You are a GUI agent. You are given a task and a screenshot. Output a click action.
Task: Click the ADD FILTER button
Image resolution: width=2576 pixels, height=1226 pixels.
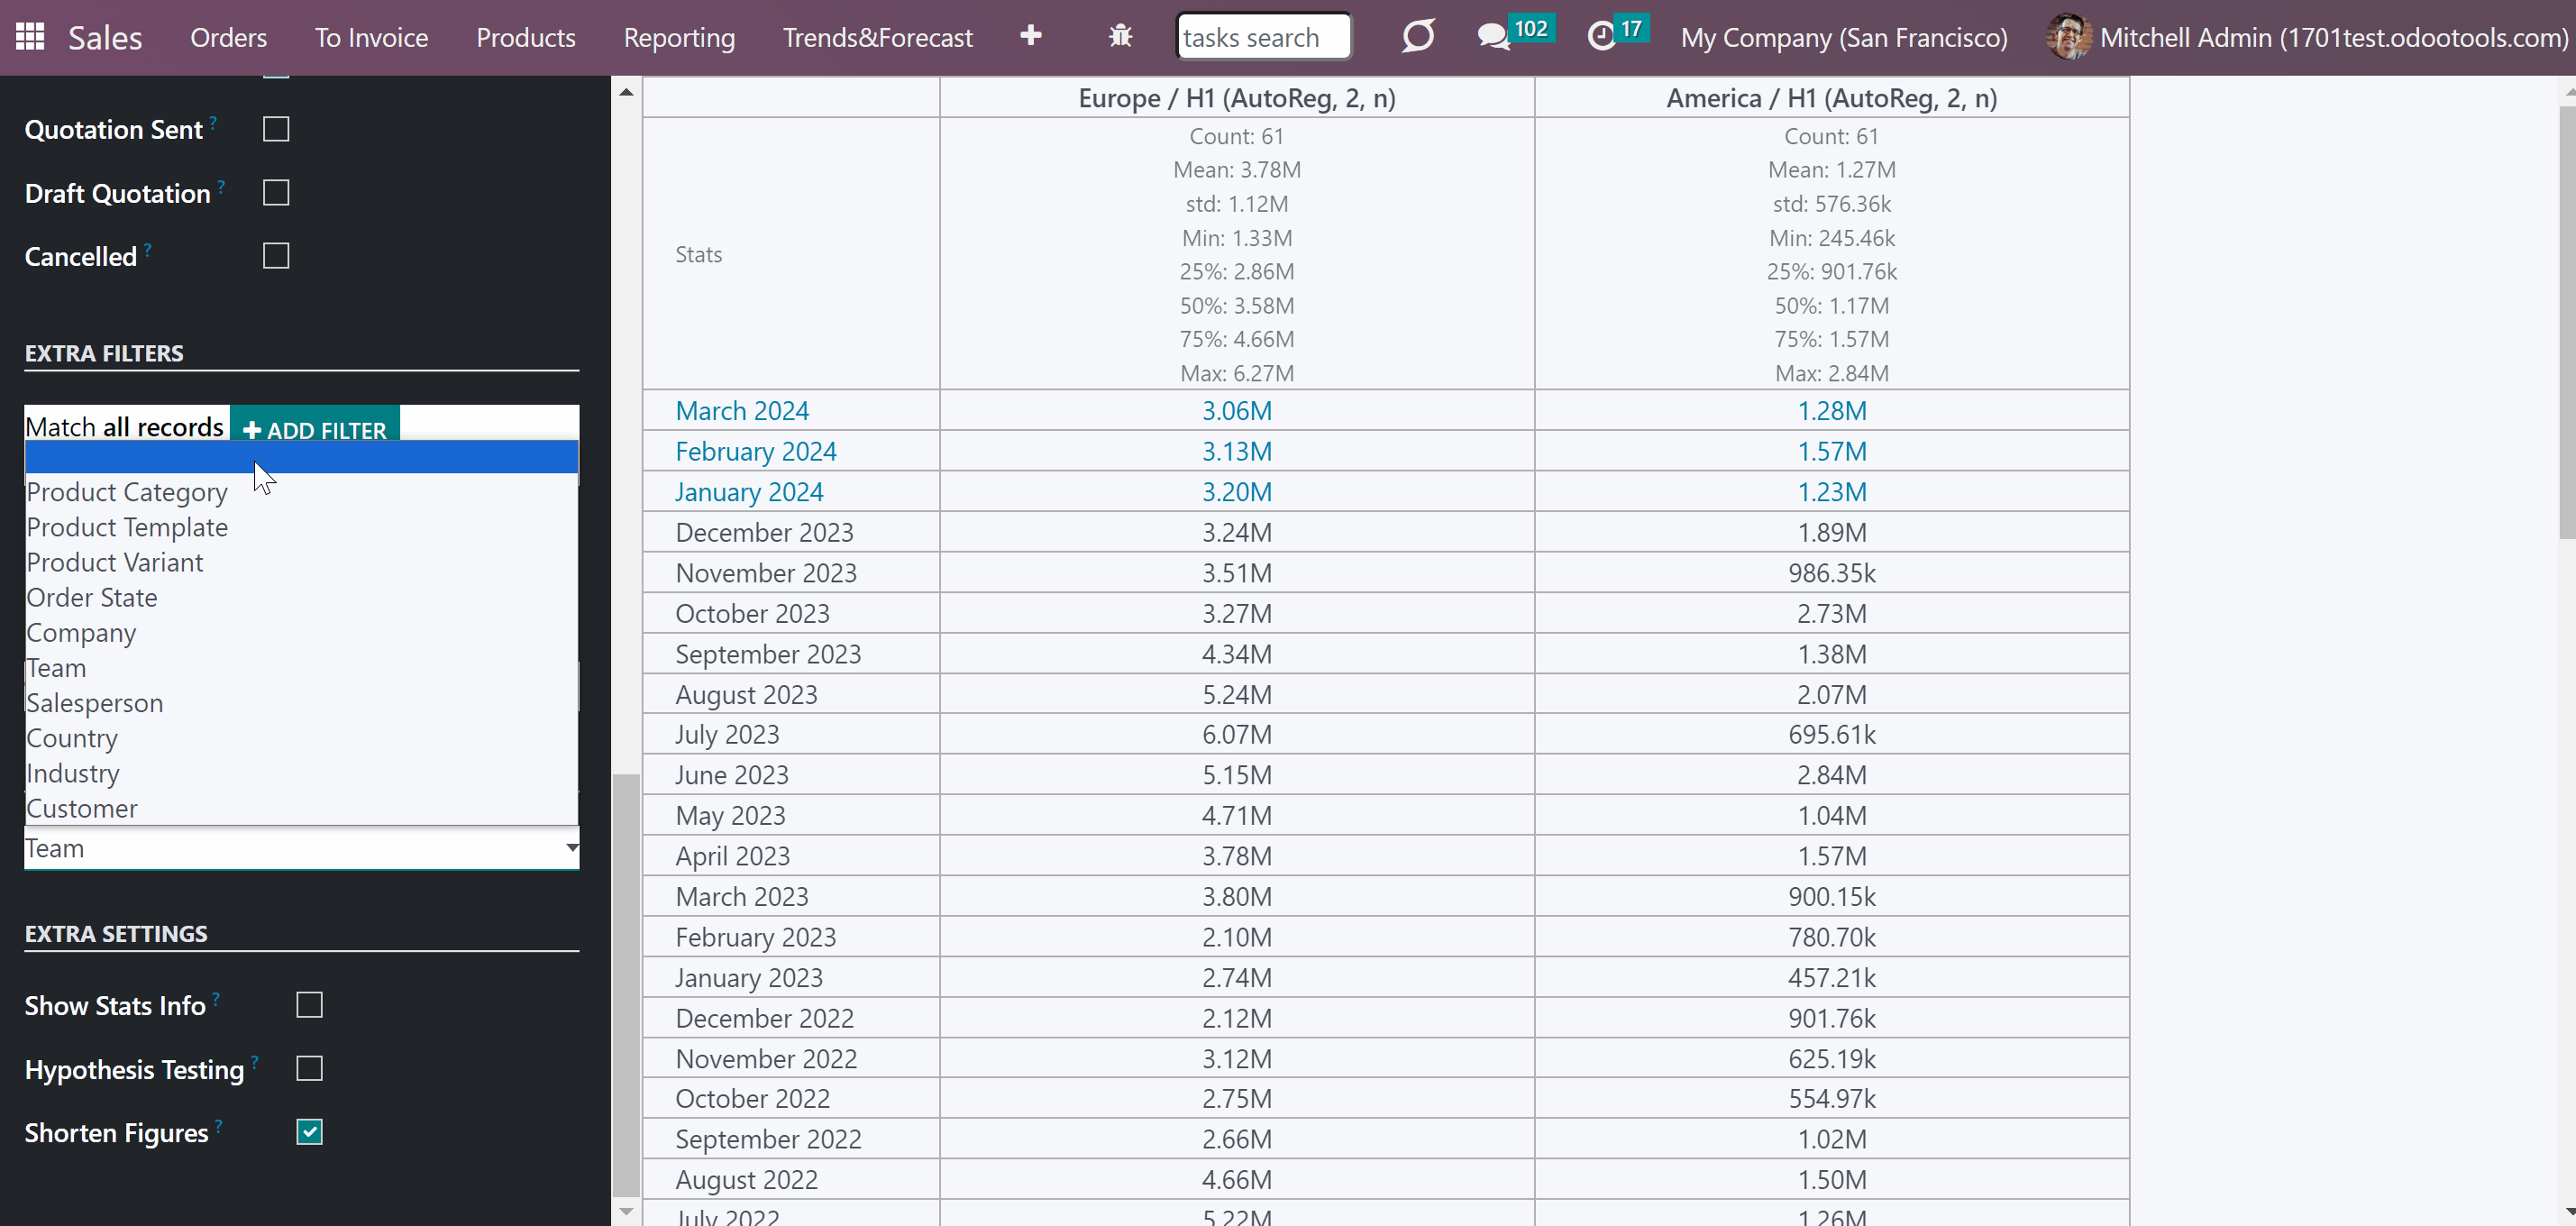point(315,429)
